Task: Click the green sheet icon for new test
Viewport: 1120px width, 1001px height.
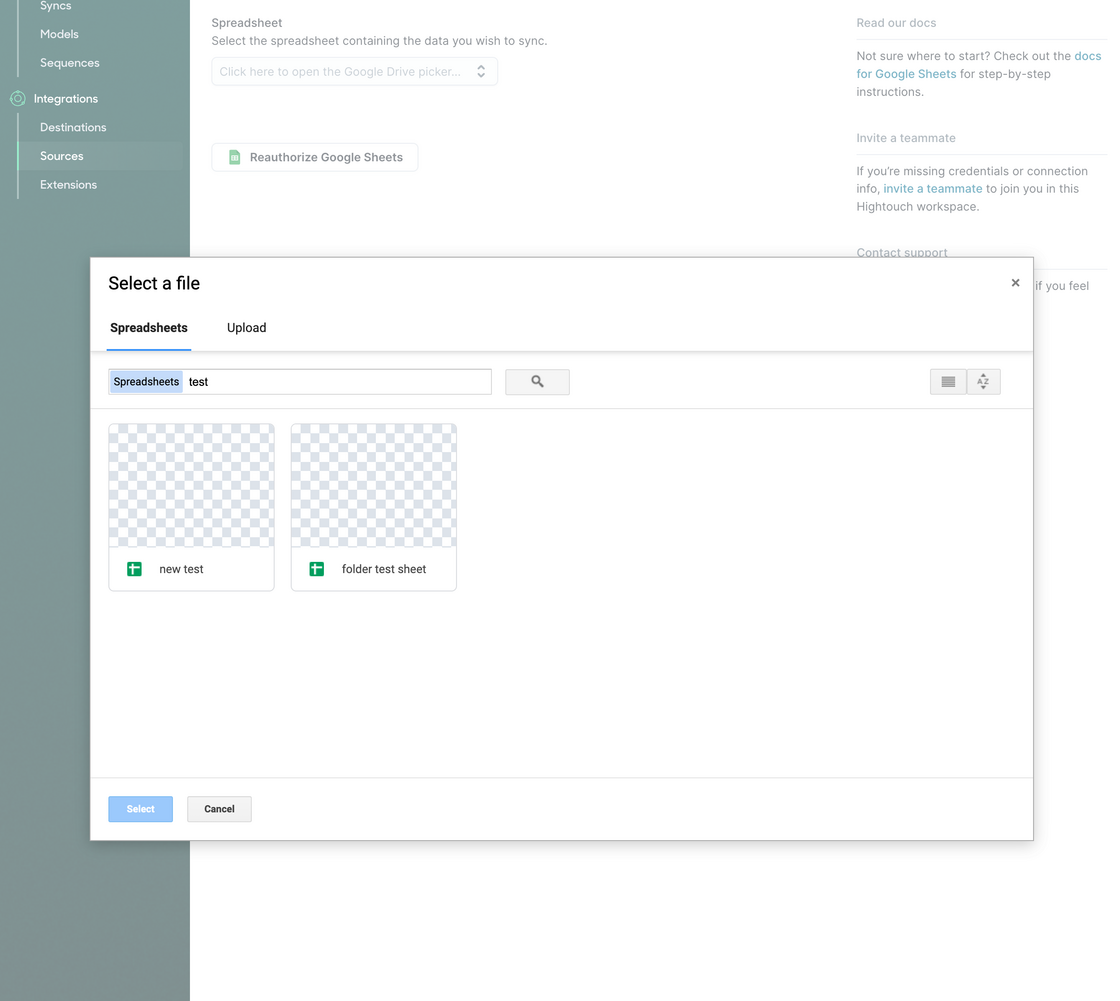Action: (x=134, y=569)
